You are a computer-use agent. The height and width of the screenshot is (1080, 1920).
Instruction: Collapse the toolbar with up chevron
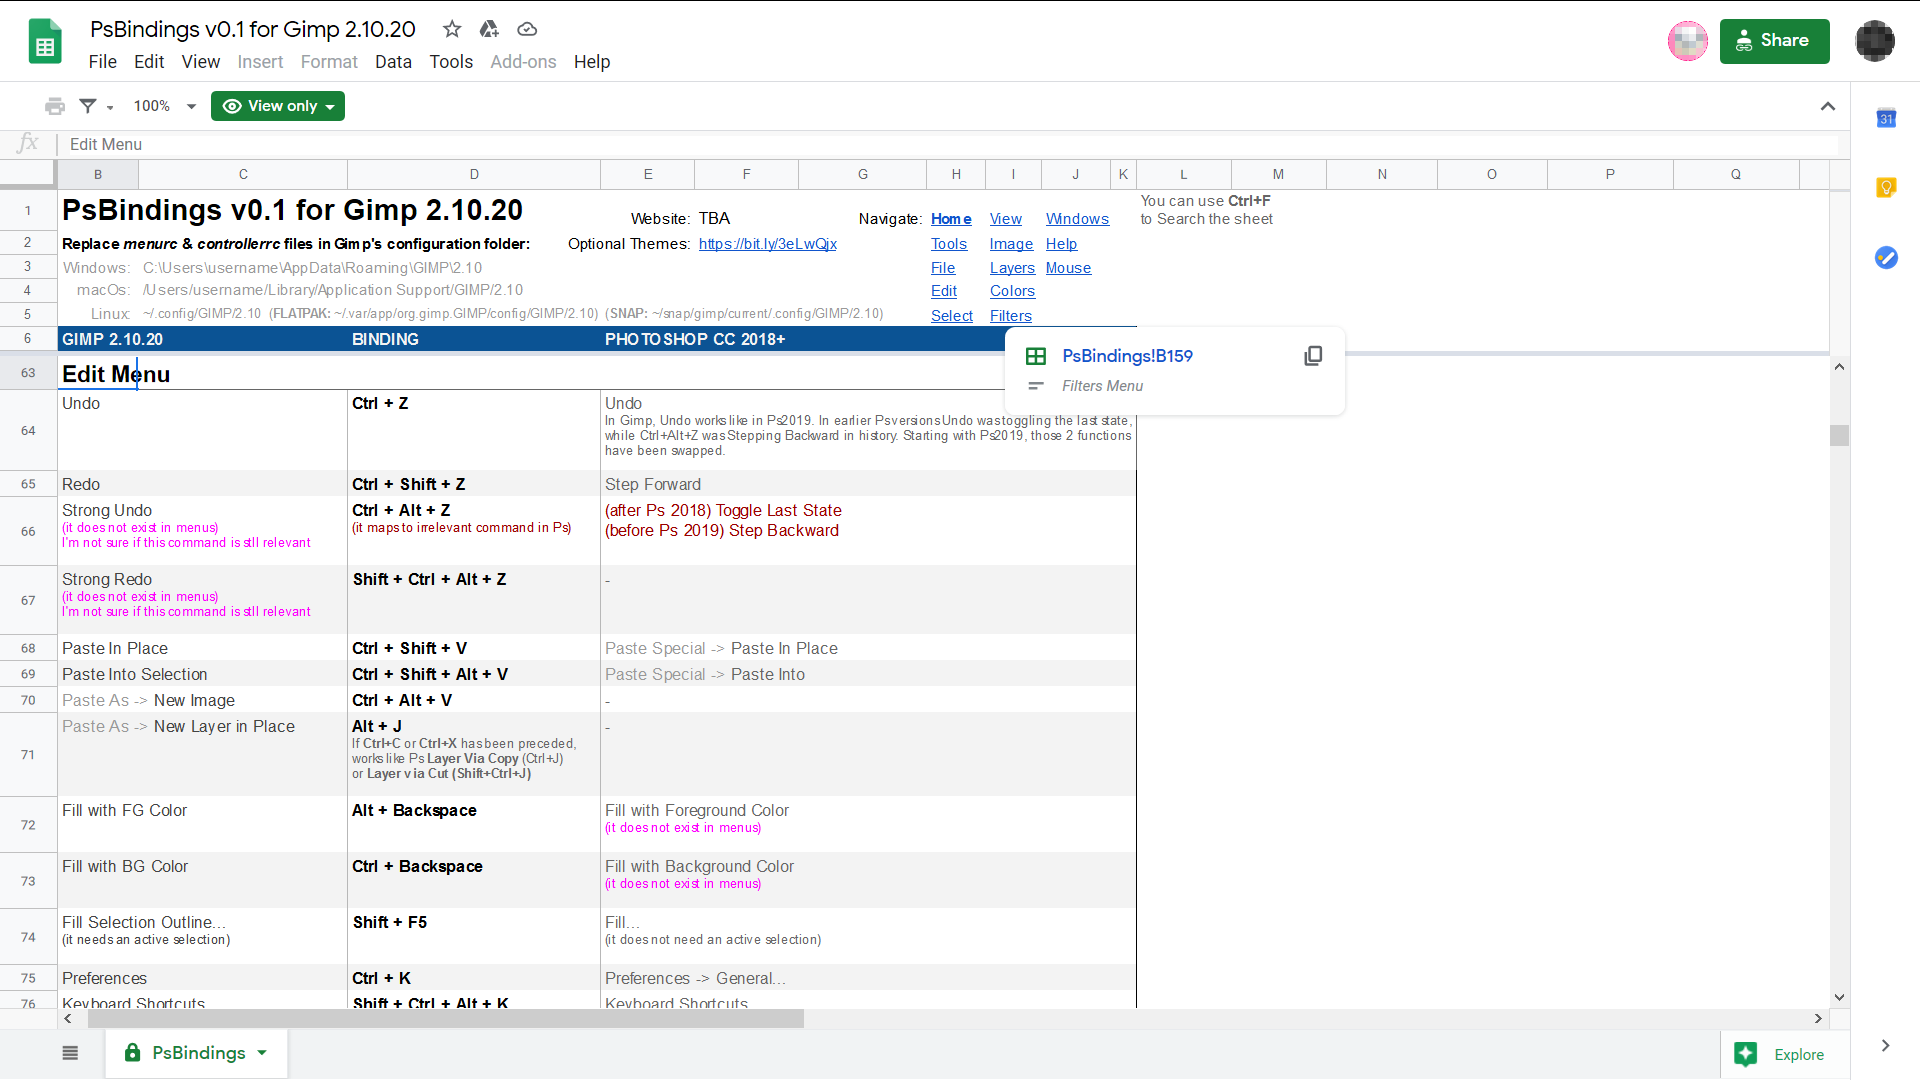[x=1828, y=106]
